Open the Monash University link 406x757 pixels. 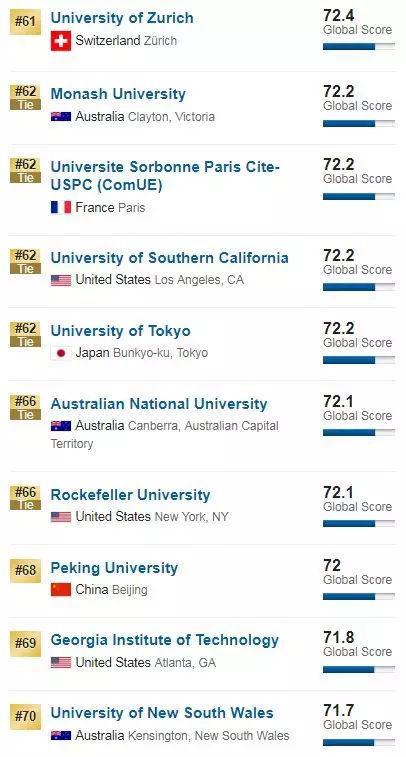pos(118,94)
